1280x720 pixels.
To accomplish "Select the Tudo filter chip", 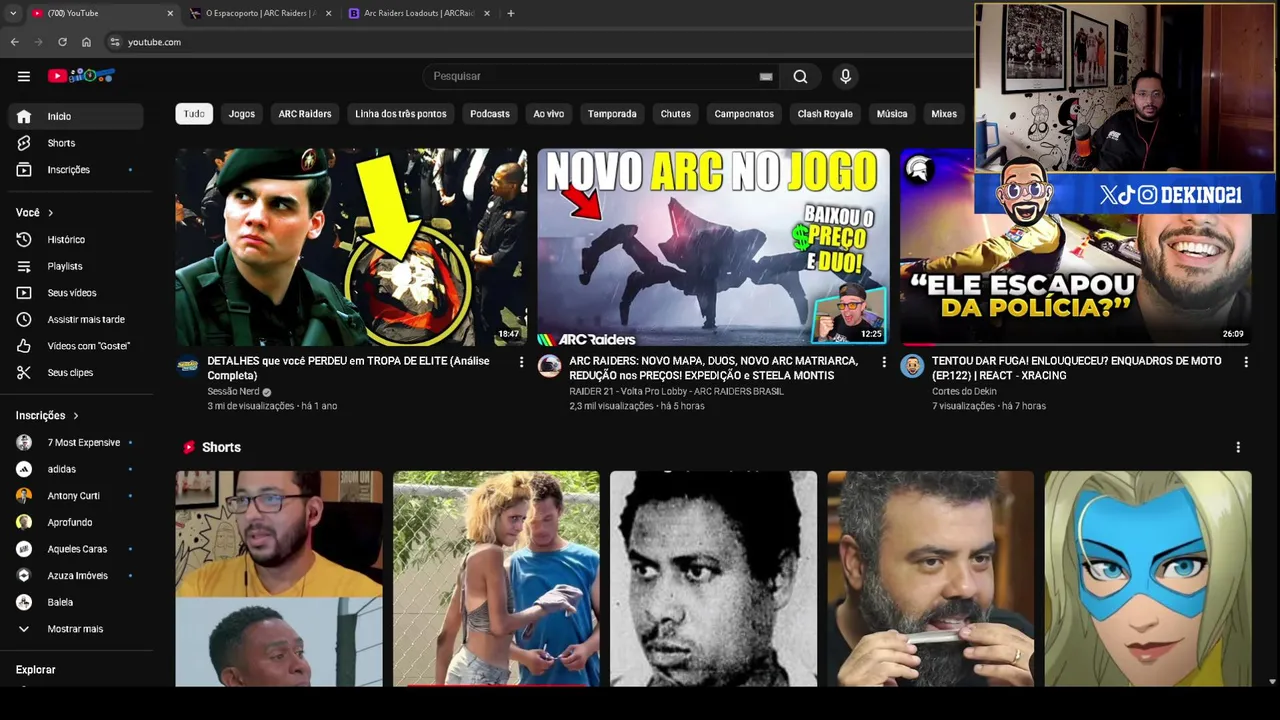I will point(194,114).
